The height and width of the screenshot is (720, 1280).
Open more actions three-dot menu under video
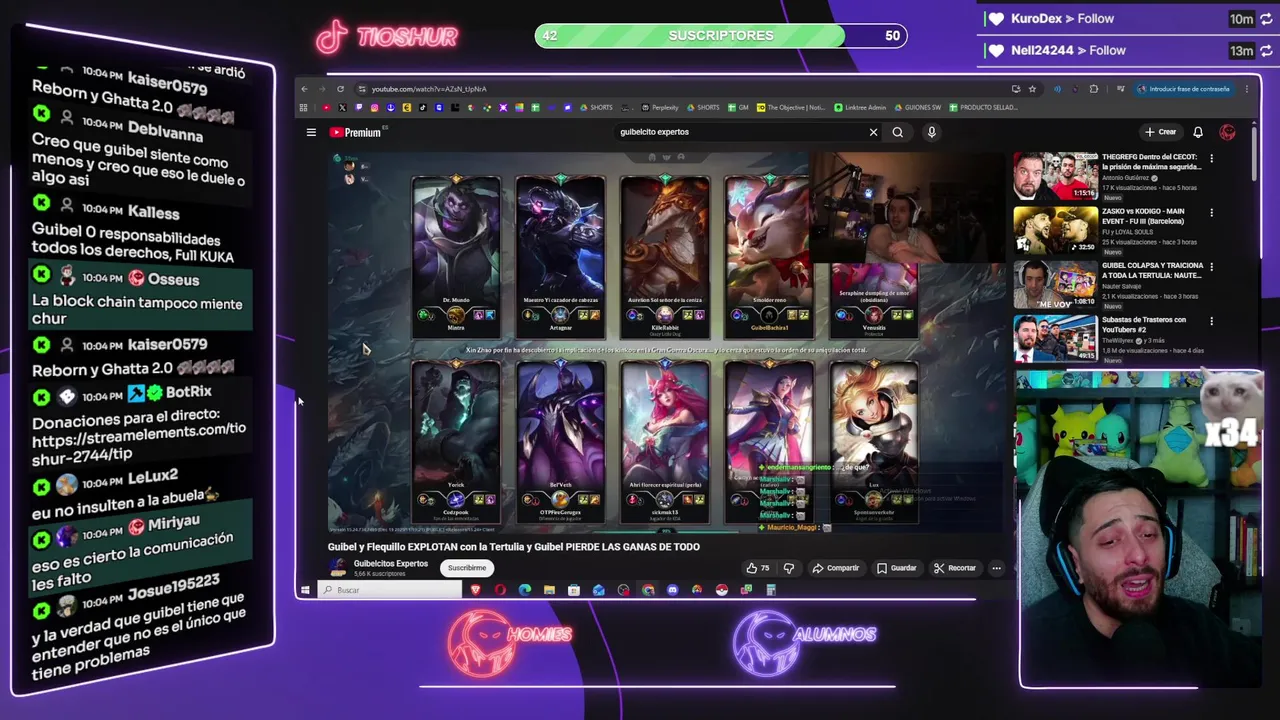[996, 568]
